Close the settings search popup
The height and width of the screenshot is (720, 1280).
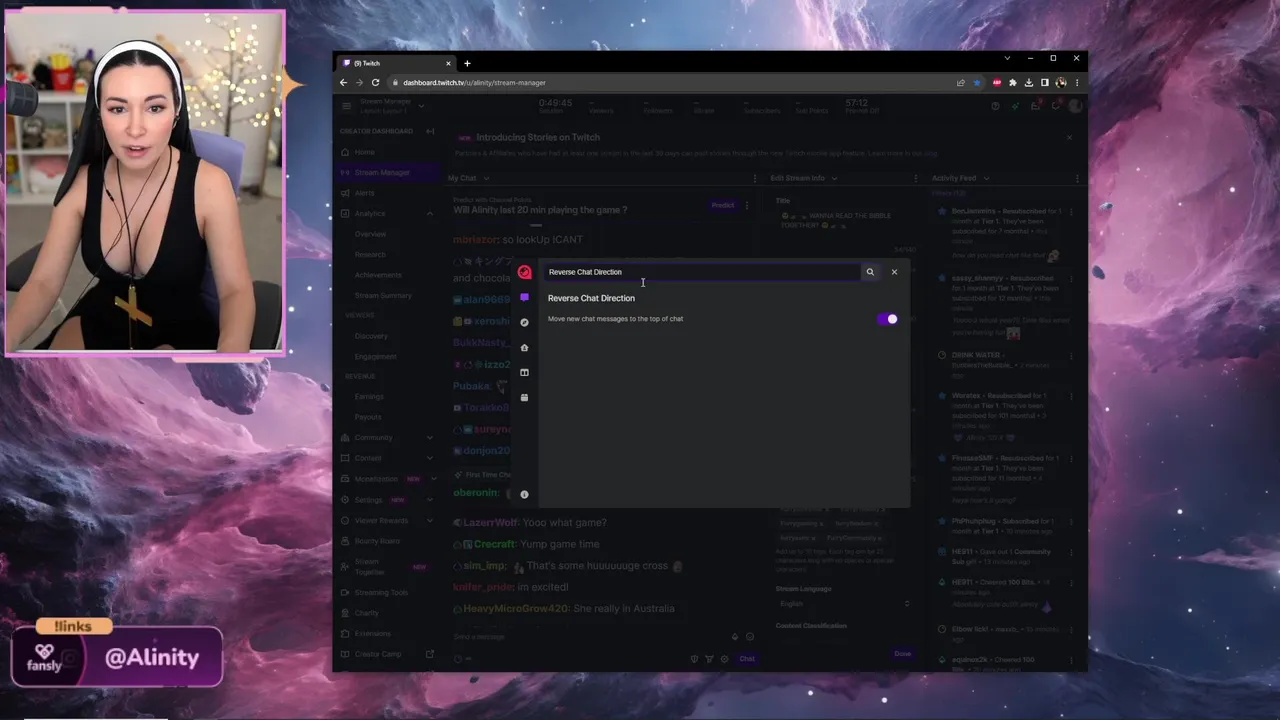(894, 272)
